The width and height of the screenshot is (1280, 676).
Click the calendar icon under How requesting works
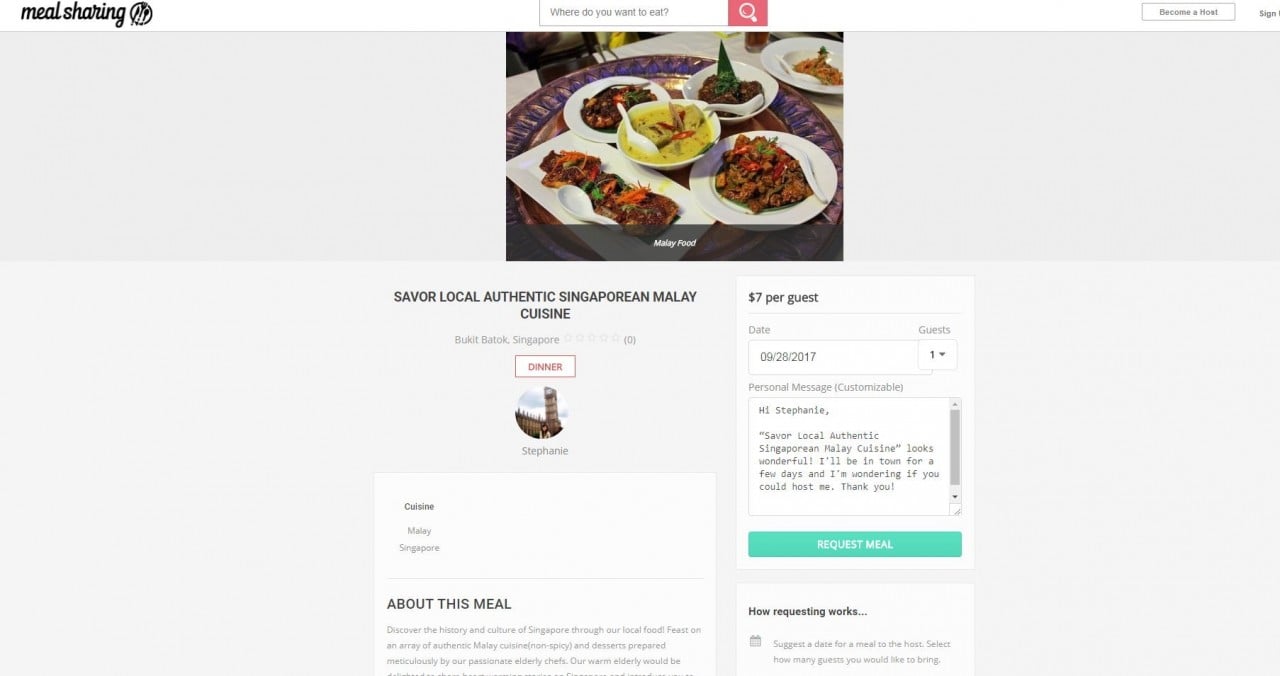(756, 641)
